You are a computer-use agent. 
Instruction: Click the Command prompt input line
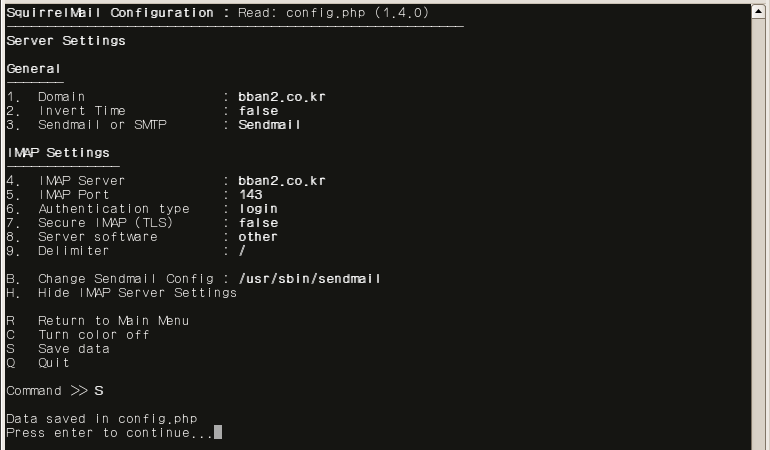[55, 391]
